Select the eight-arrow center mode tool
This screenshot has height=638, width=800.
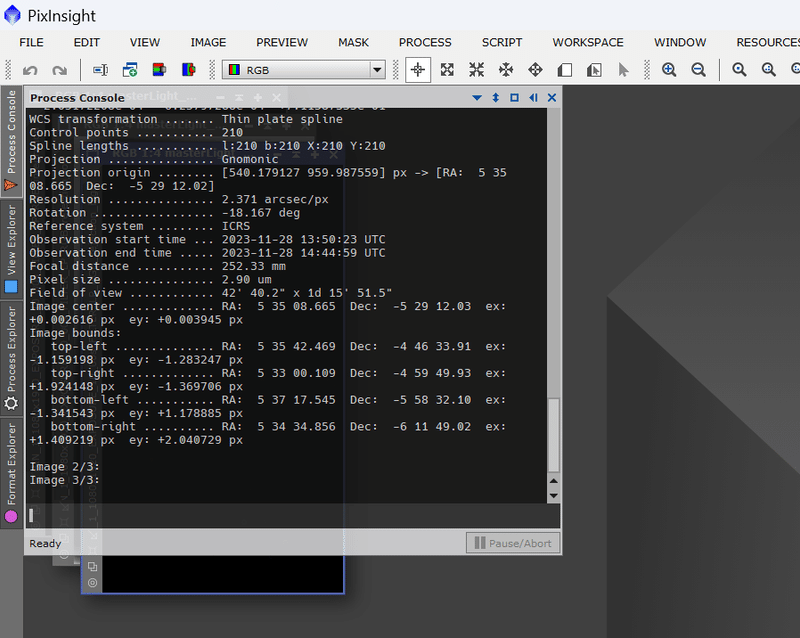506,70
